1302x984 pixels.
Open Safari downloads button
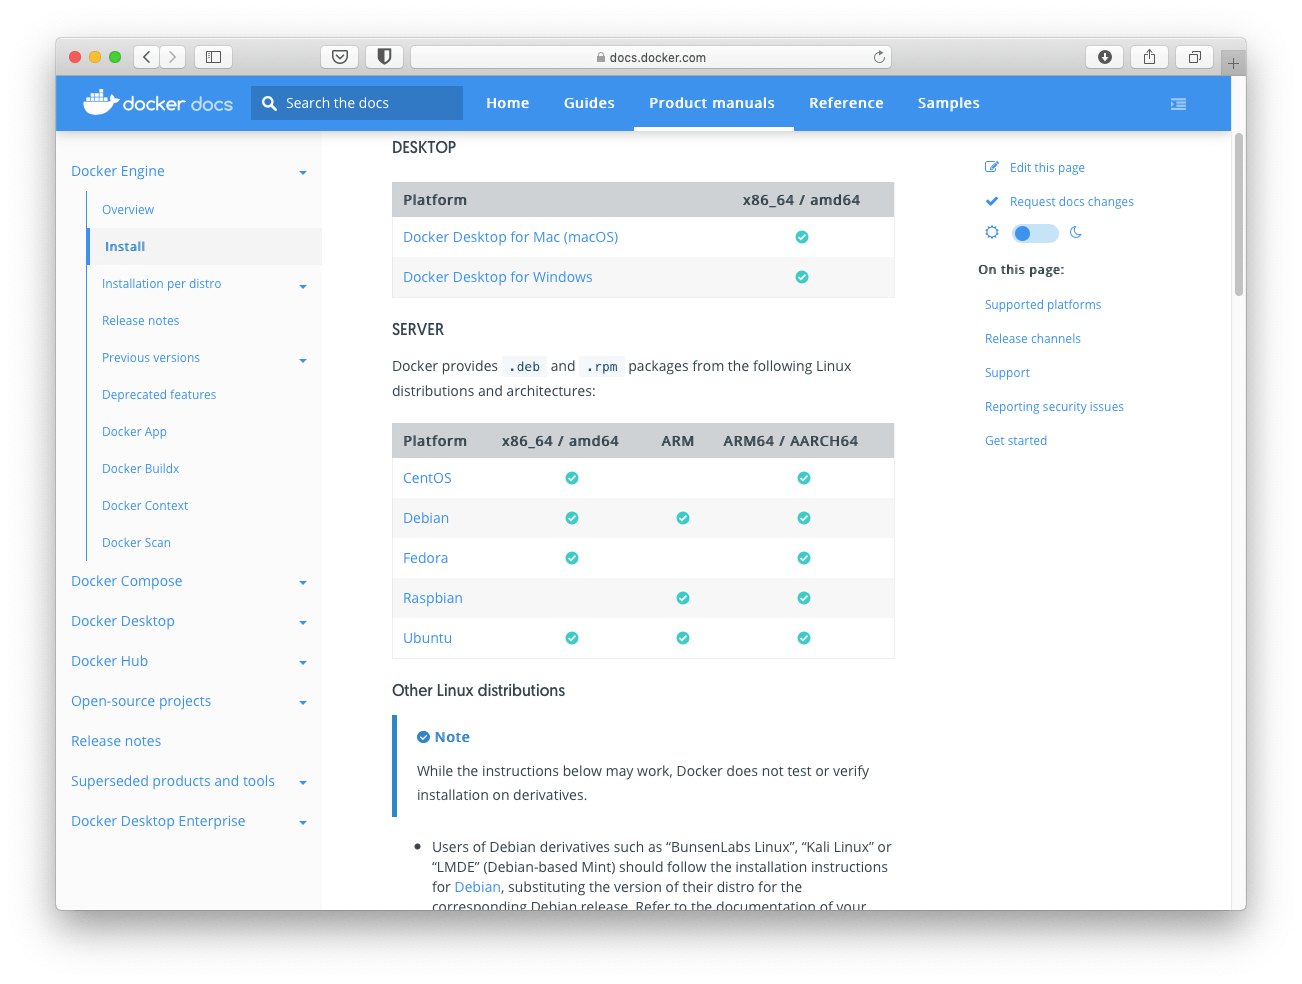(x=1105, y=57)
